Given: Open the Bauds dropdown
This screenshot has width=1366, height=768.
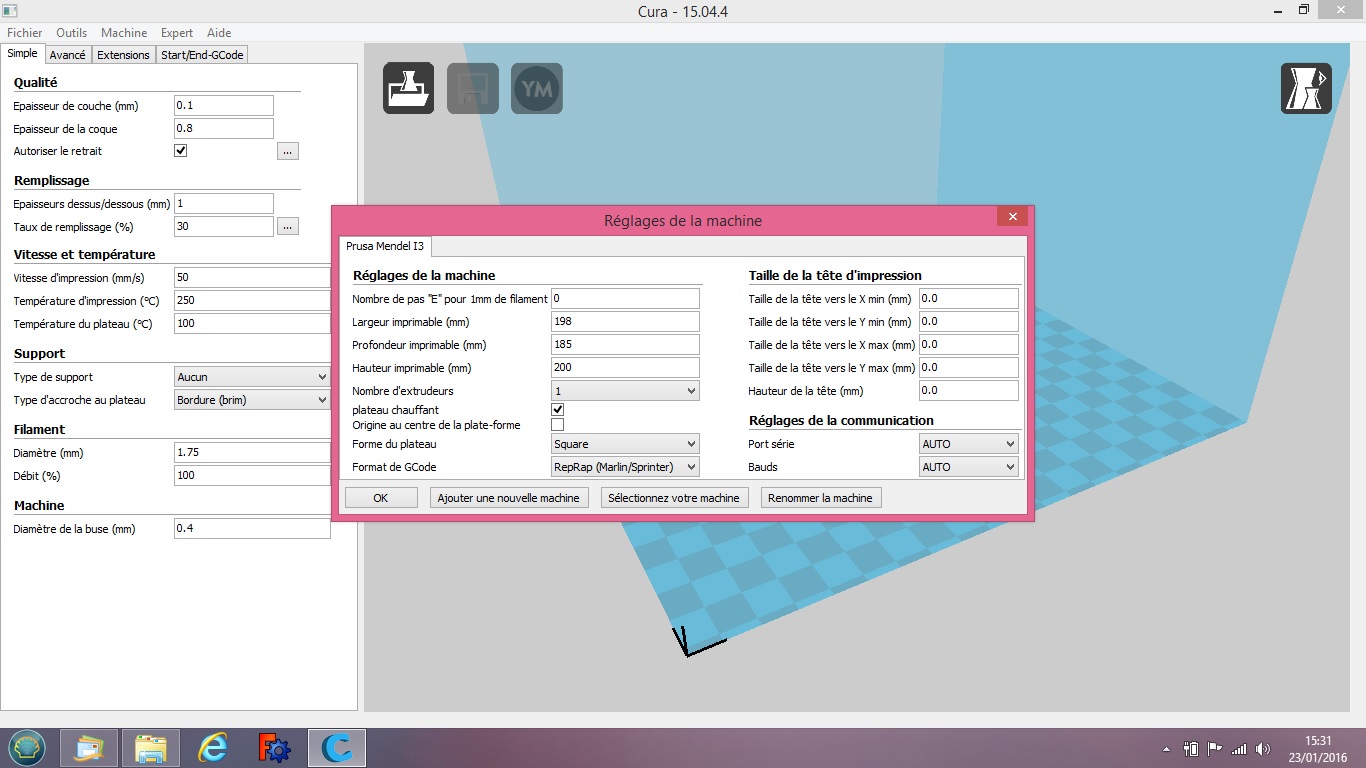Looking at the screenshot, I should pyautogui.click(x=968, y=467).
